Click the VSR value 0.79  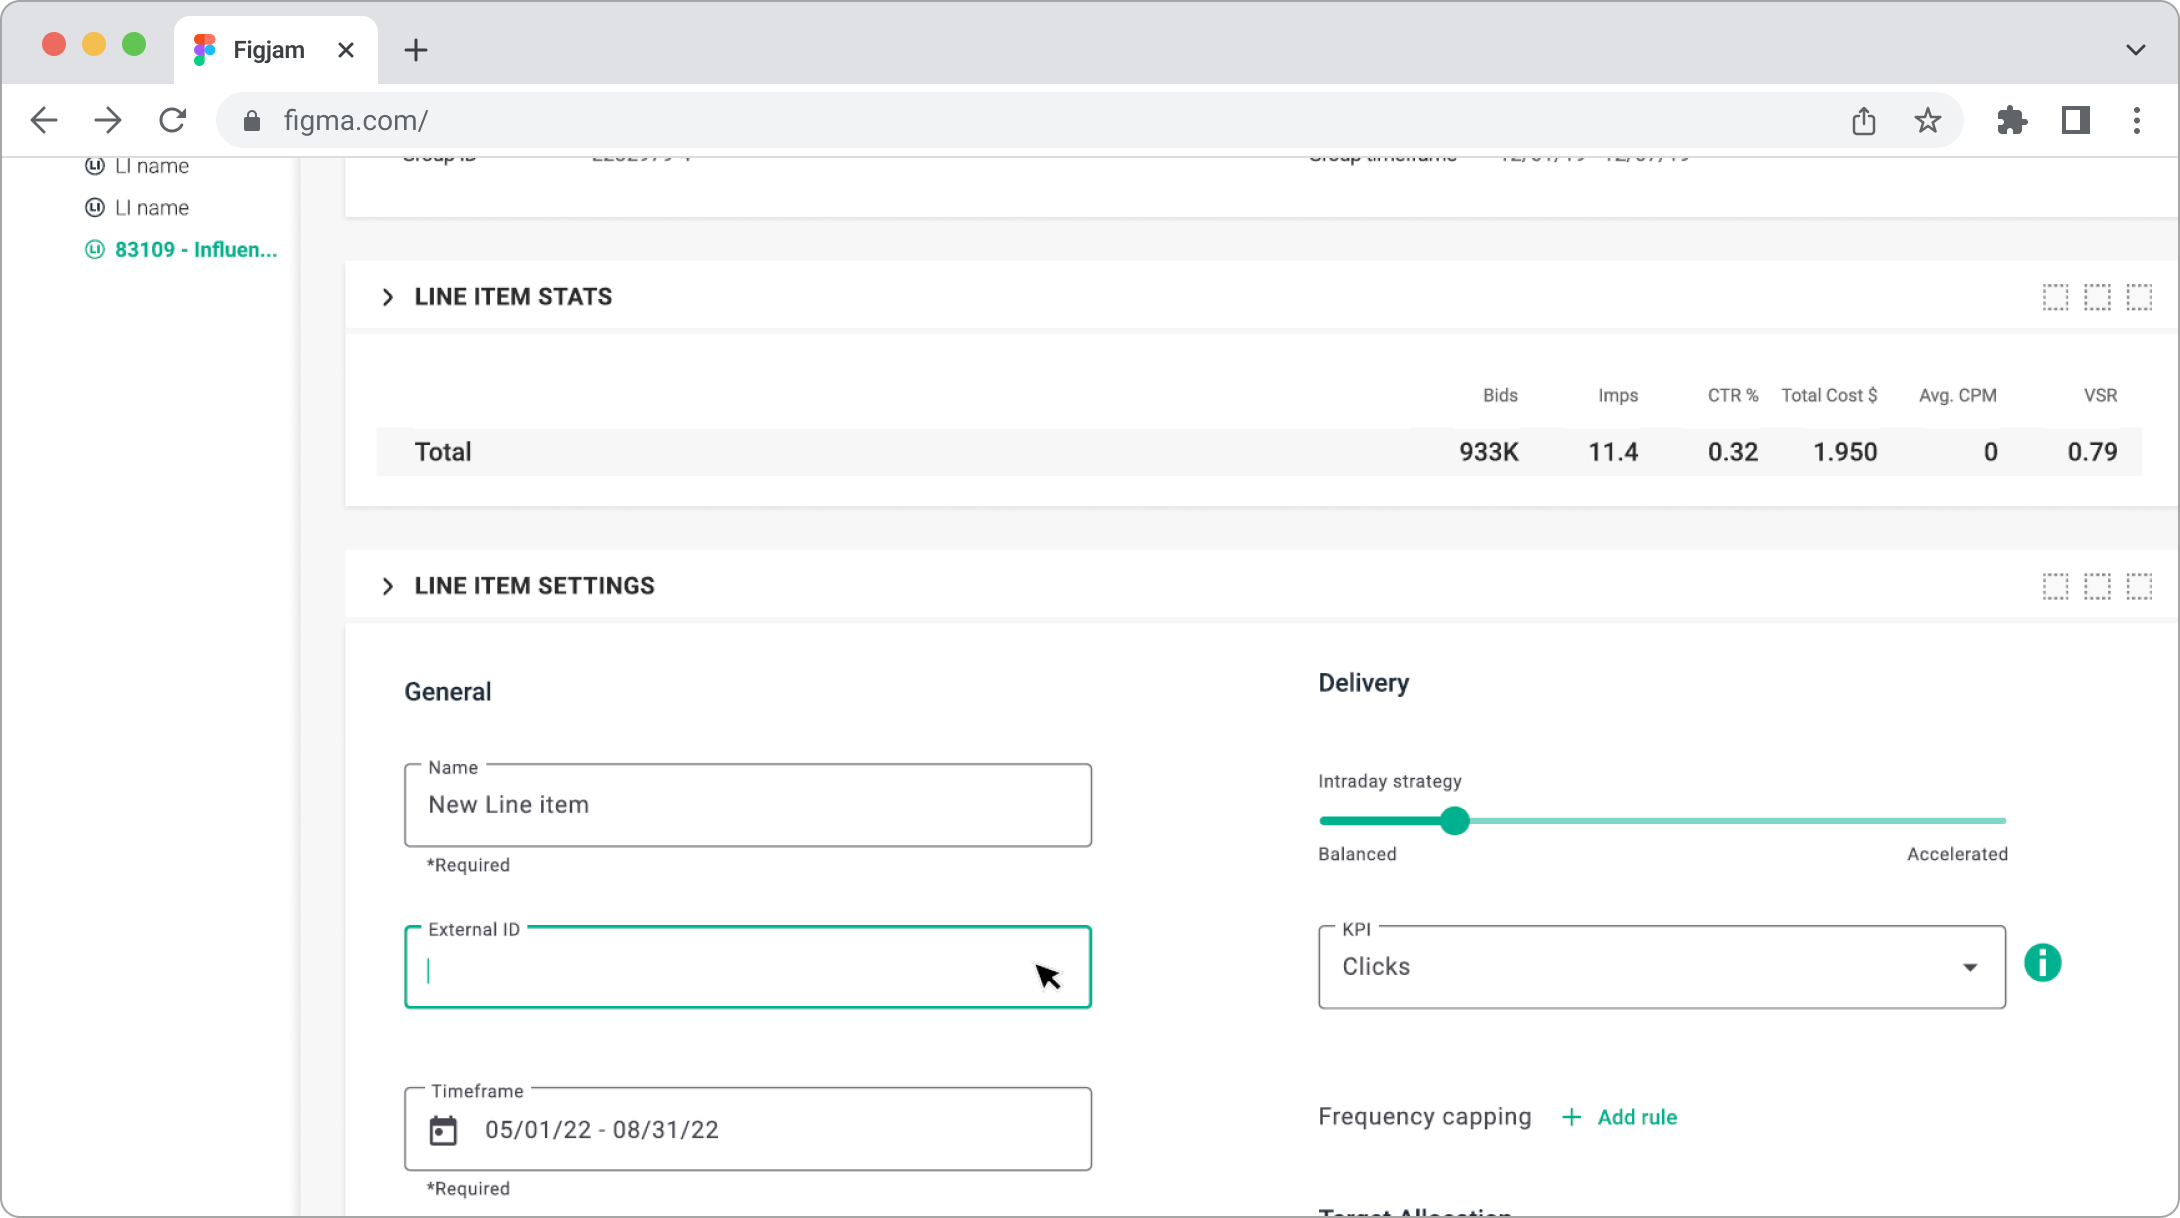[2092, 452]
